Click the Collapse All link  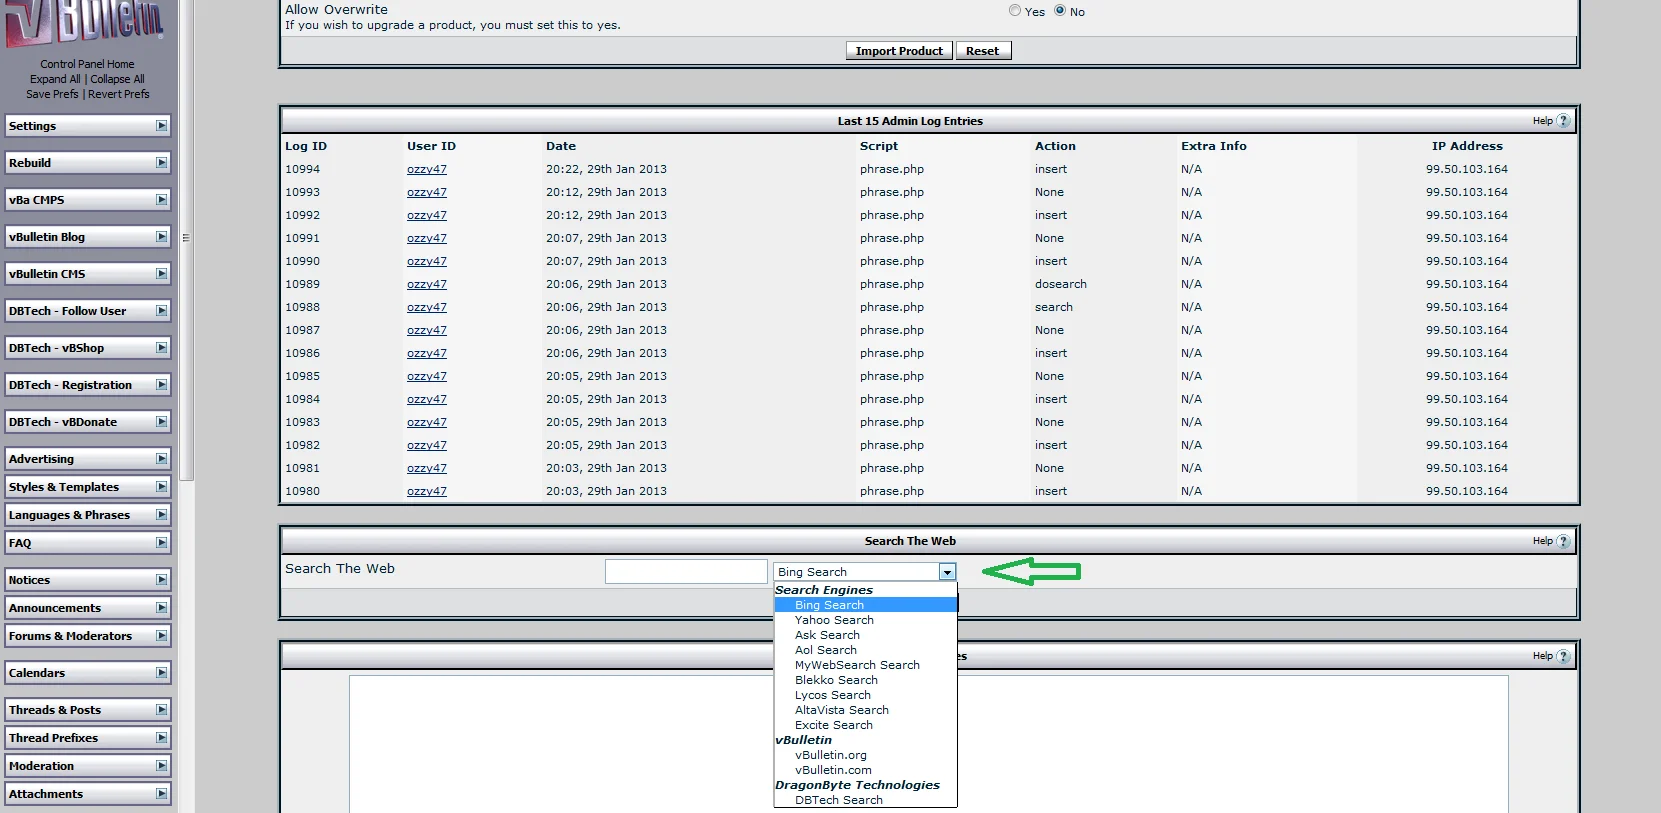tap(117, 79)
